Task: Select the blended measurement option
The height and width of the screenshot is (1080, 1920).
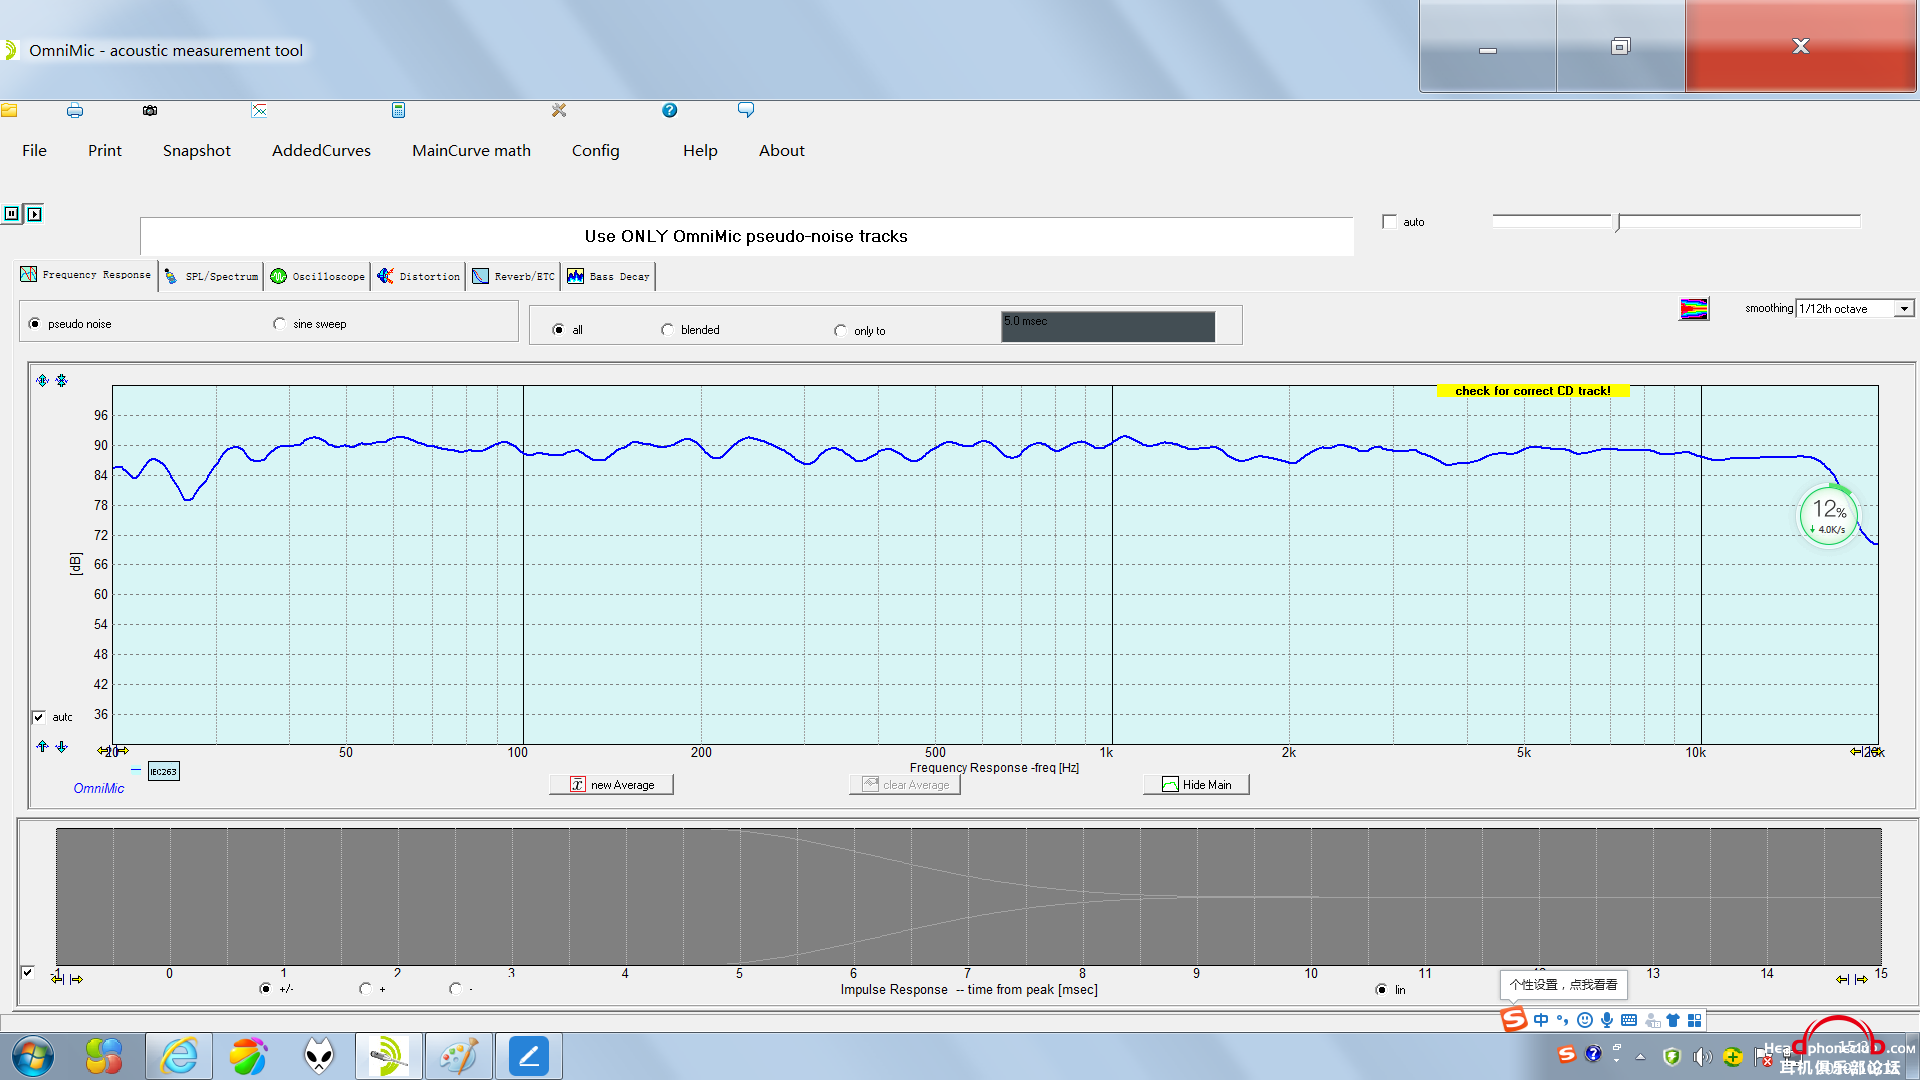Action: point(667,328)
